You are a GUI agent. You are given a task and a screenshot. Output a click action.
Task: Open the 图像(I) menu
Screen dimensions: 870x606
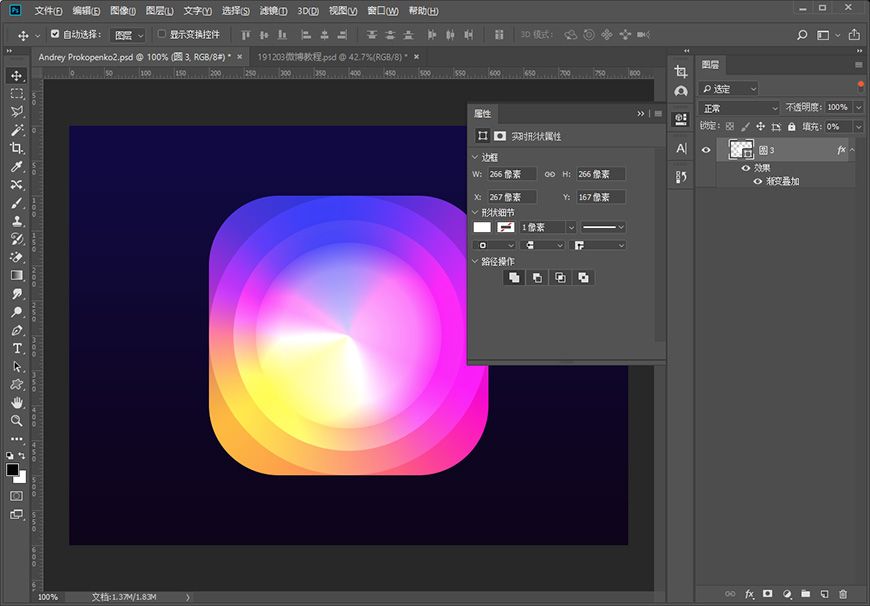[123, 11]
